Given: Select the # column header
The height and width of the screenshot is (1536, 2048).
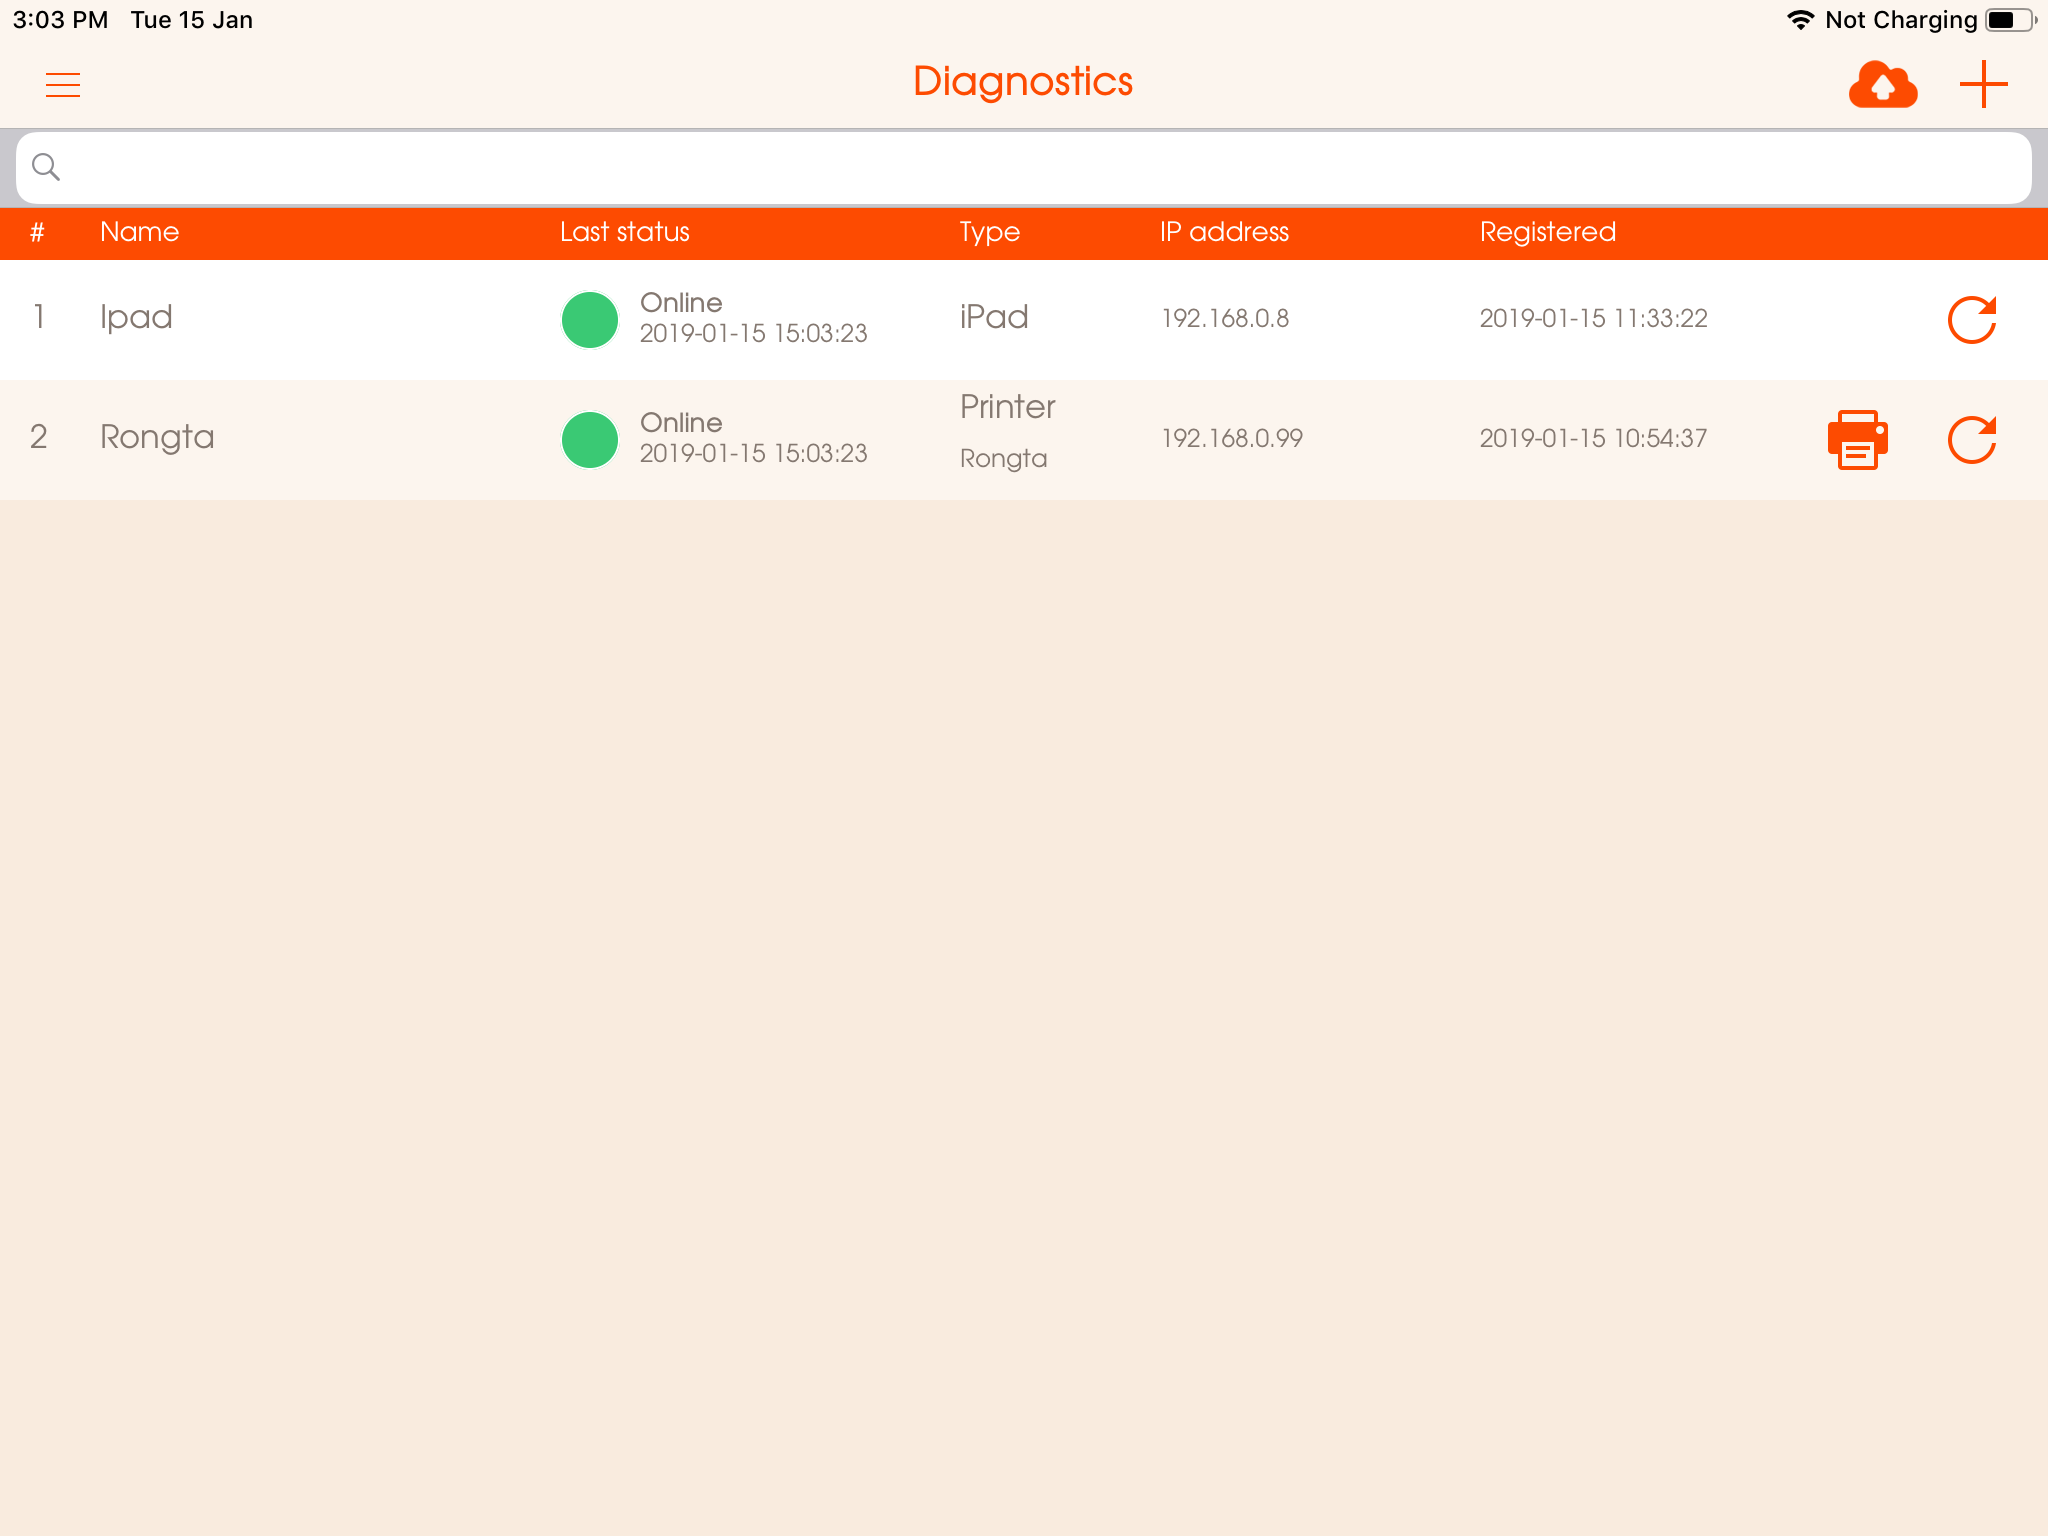Looking at the screenshot, I should [38, 232].
